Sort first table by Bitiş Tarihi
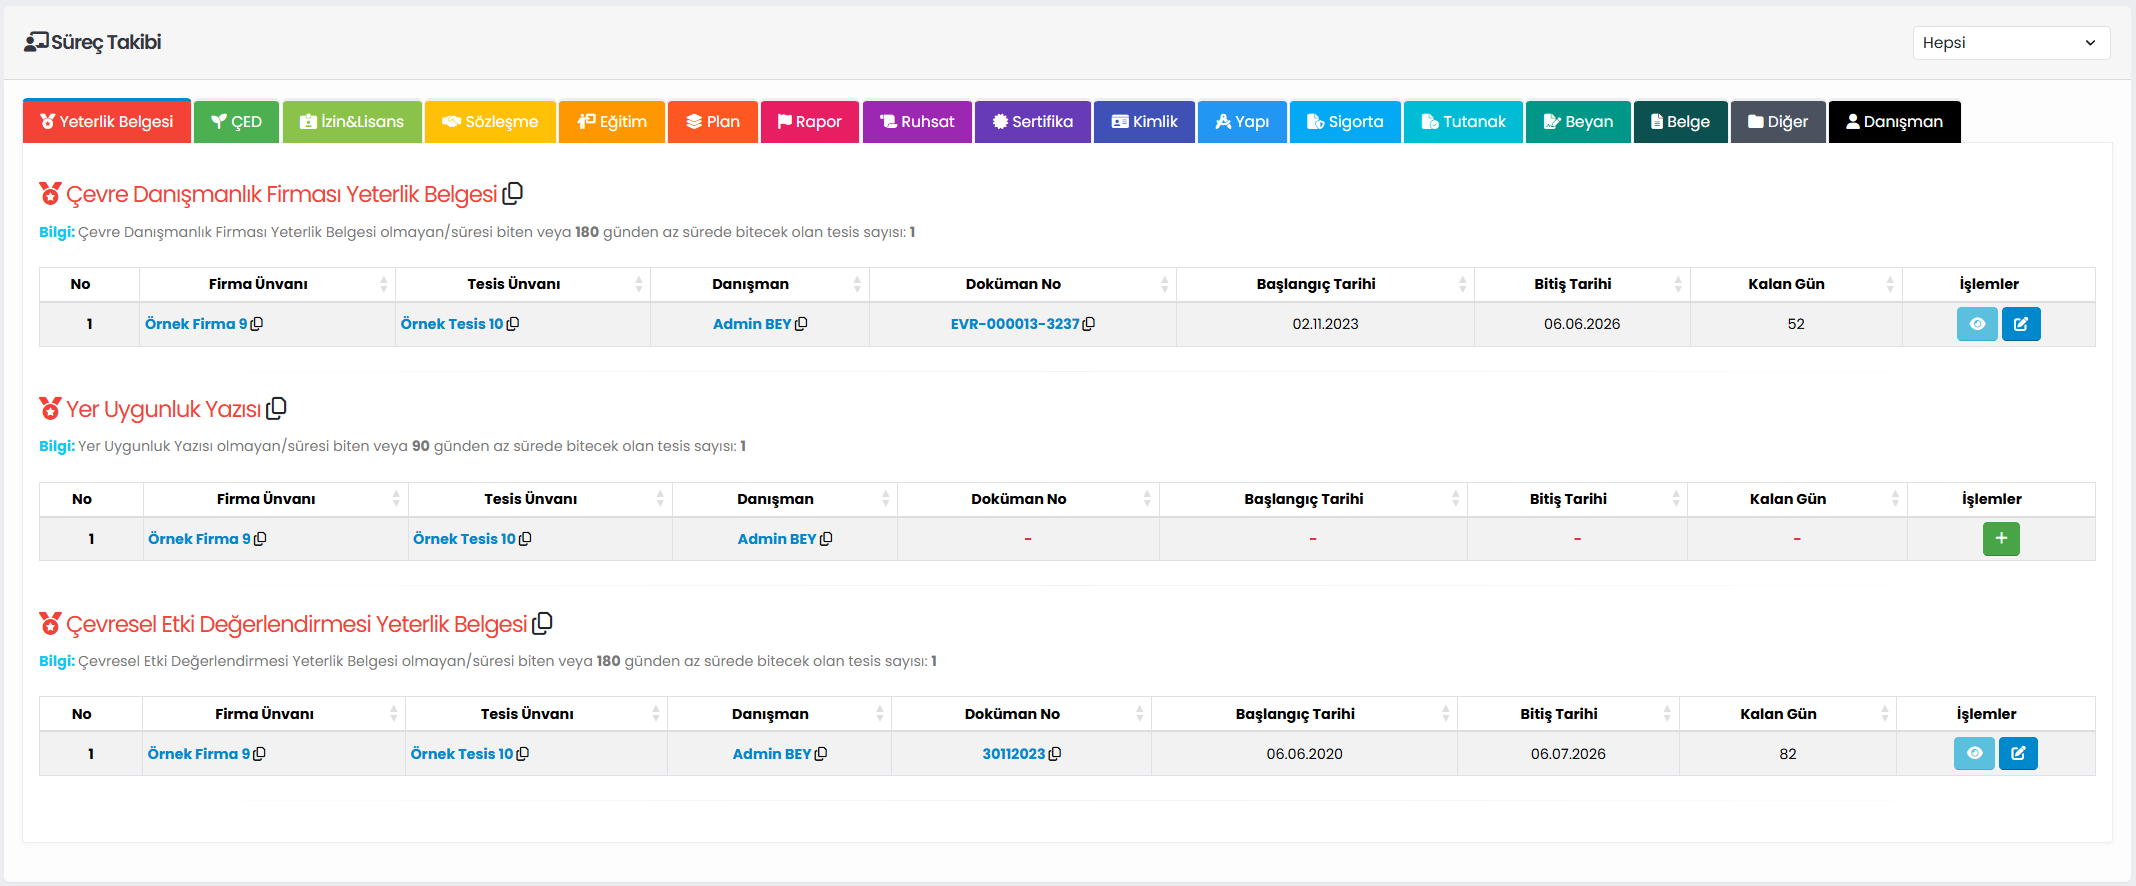Screen dimensions: 2136x886 point(1677,285)
